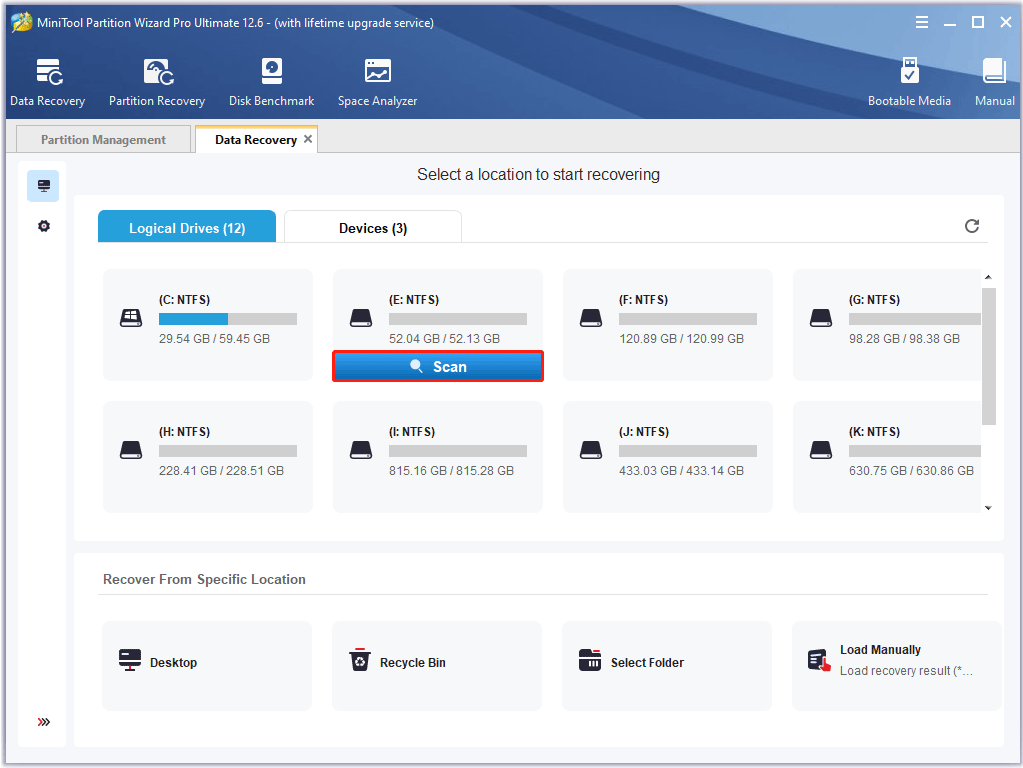Open the Space Analyzer tool
The image size is (1023, 768).
(377, 82)
